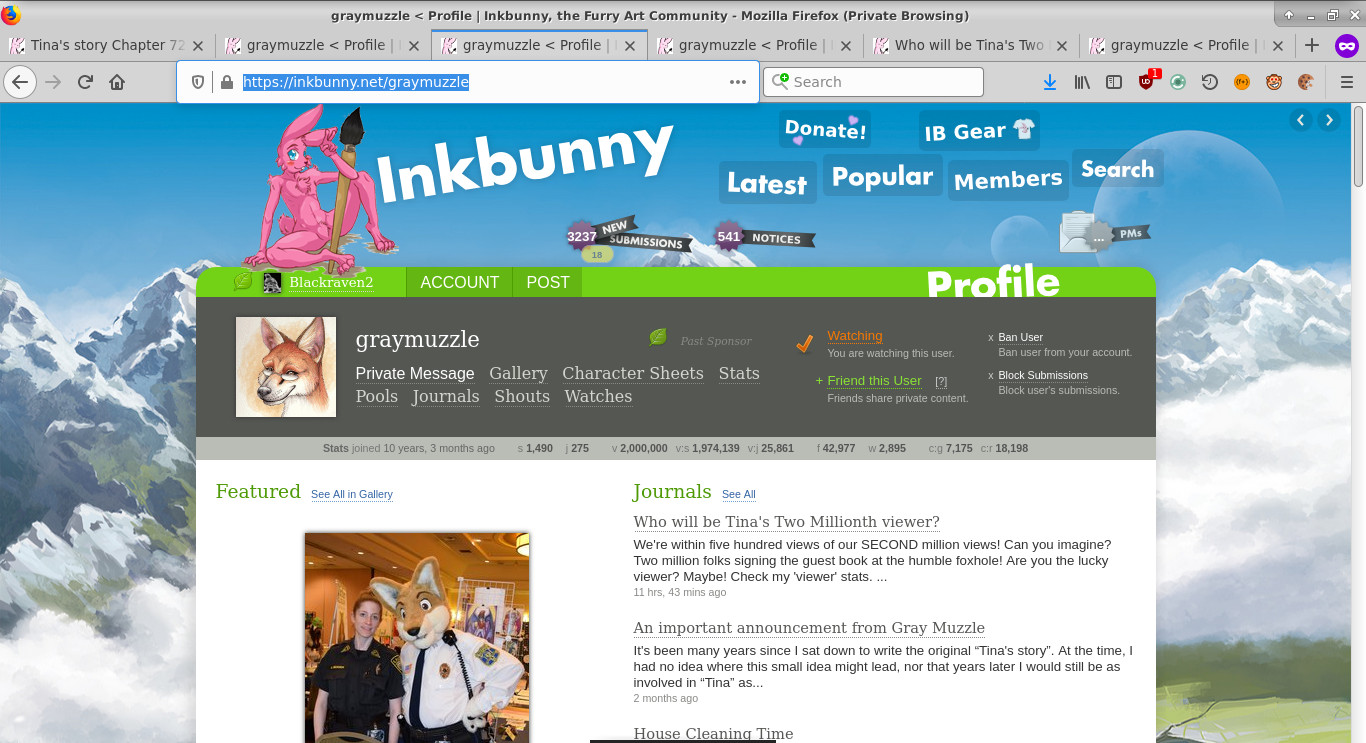Click the browser forward arrow
The width and height of the screenshot is (1366, 743).
click(x=53, y=82)
